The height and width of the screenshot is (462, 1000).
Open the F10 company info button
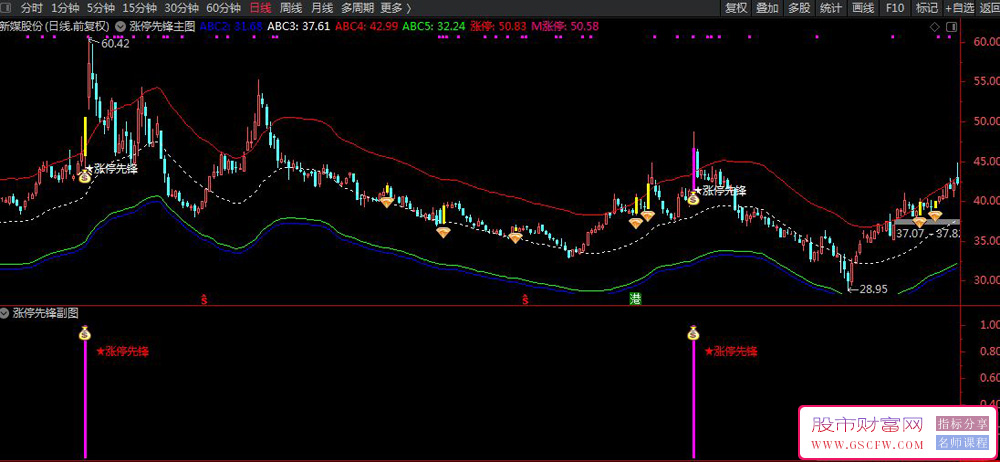(895, 8)
